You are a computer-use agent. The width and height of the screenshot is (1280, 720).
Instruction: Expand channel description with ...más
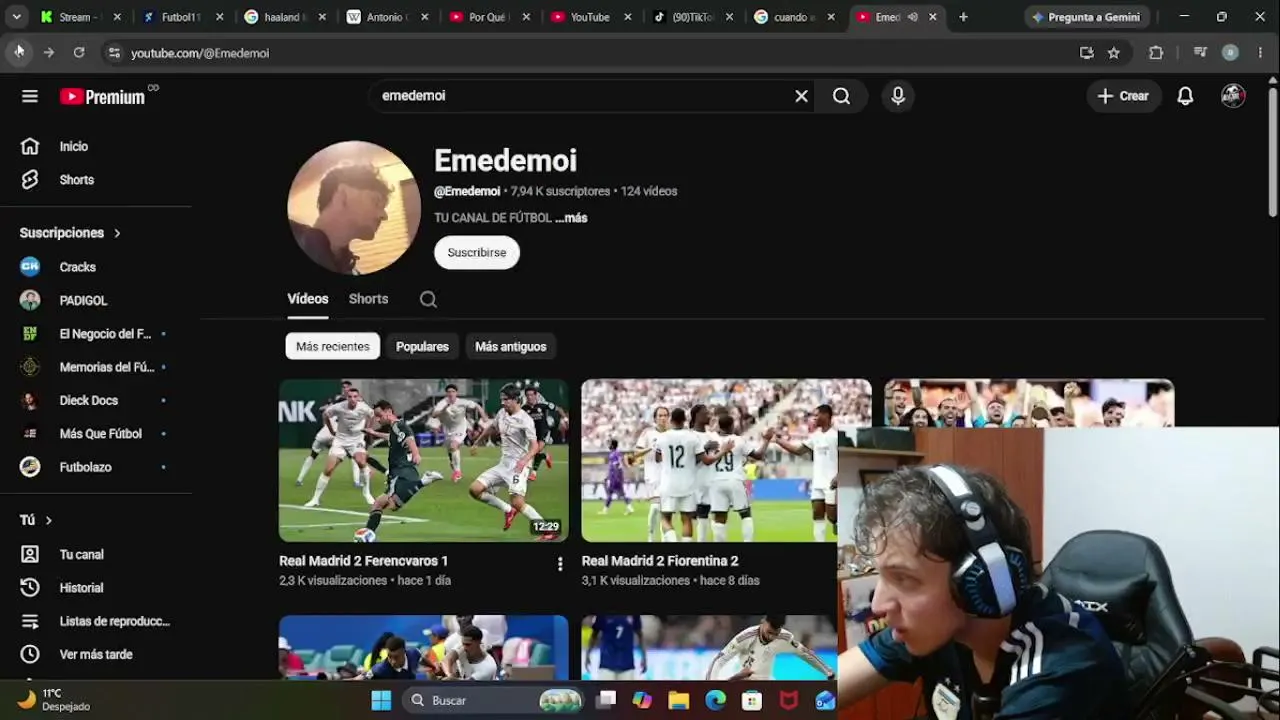571,218
